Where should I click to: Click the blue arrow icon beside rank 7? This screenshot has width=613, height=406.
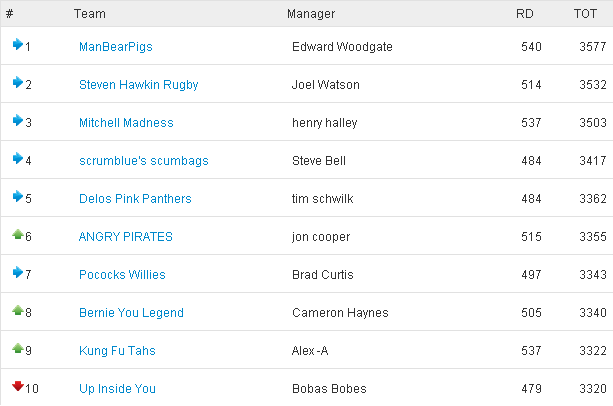click(18, 272)
